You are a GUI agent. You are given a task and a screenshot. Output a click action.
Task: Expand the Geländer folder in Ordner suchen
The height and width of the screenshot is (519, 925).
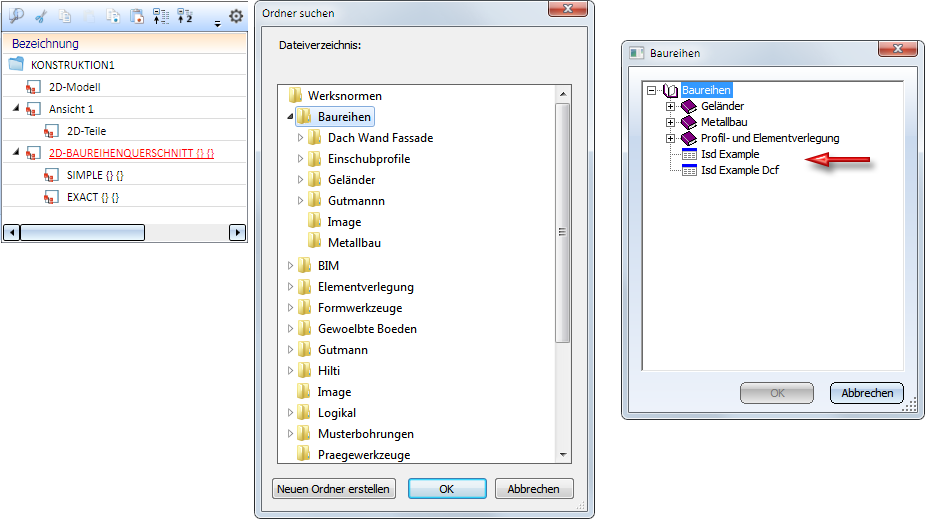pos(300,179)
